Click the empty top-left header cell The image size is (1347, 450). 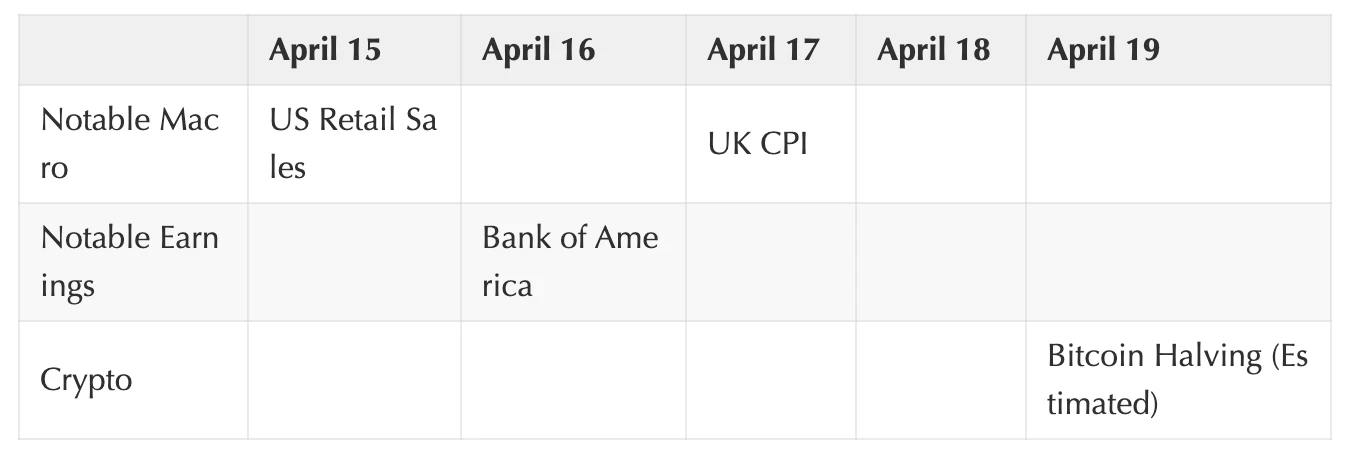[x=133, y=50]
